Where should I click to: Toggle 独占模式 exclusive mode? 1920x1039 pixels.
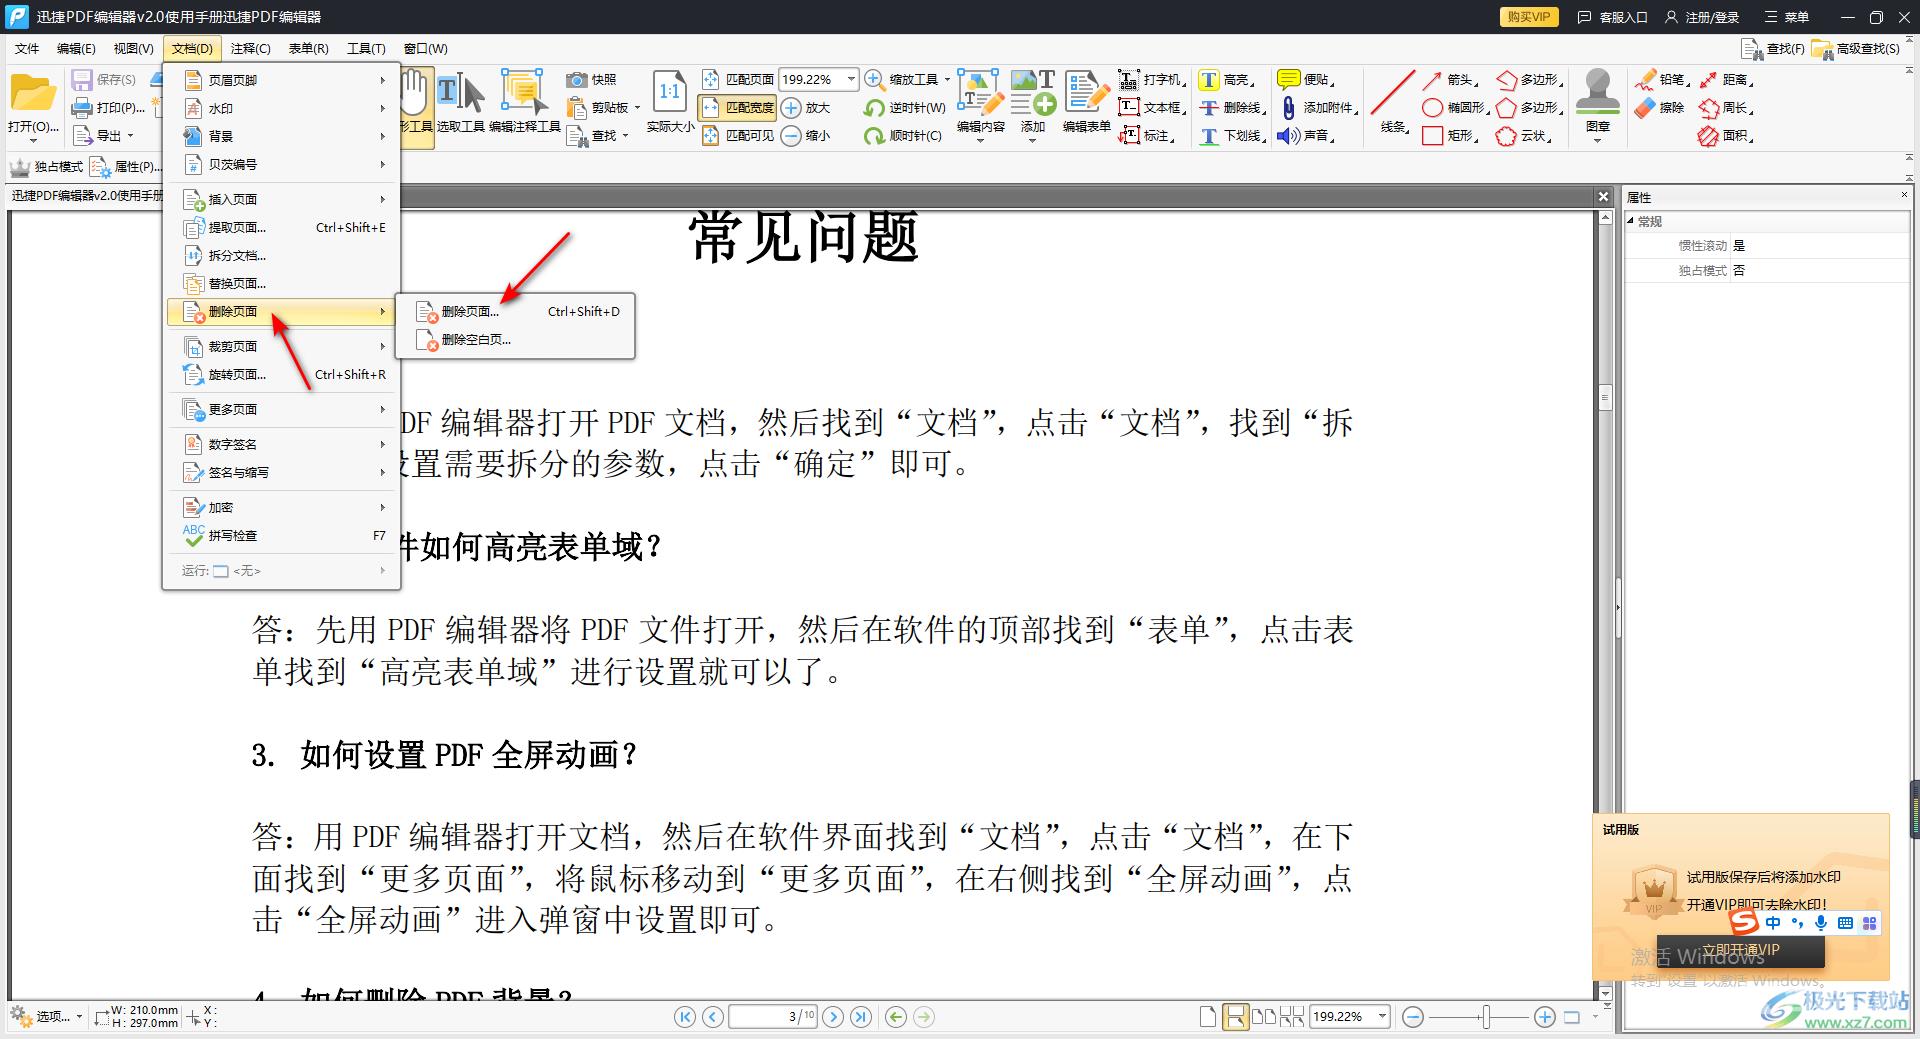coord(47,166)
